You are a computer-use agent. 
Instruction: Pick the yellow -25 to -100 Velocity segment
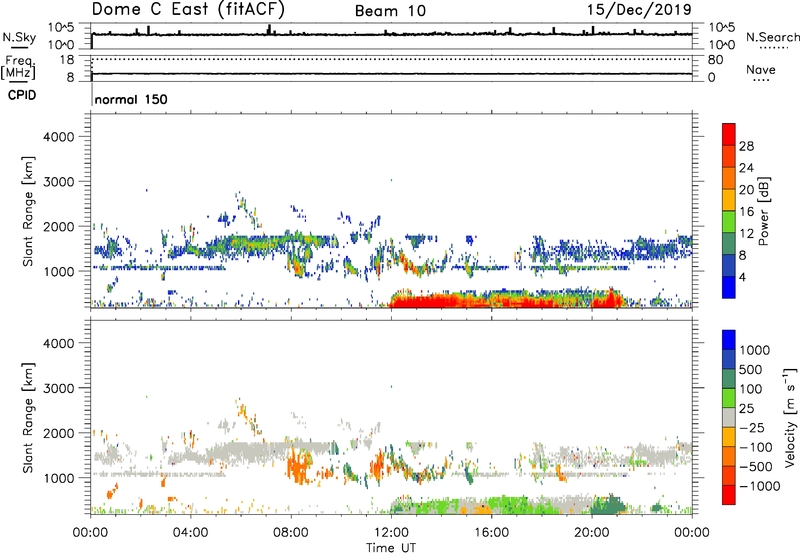pyautogui.click(x=729, y=437)
